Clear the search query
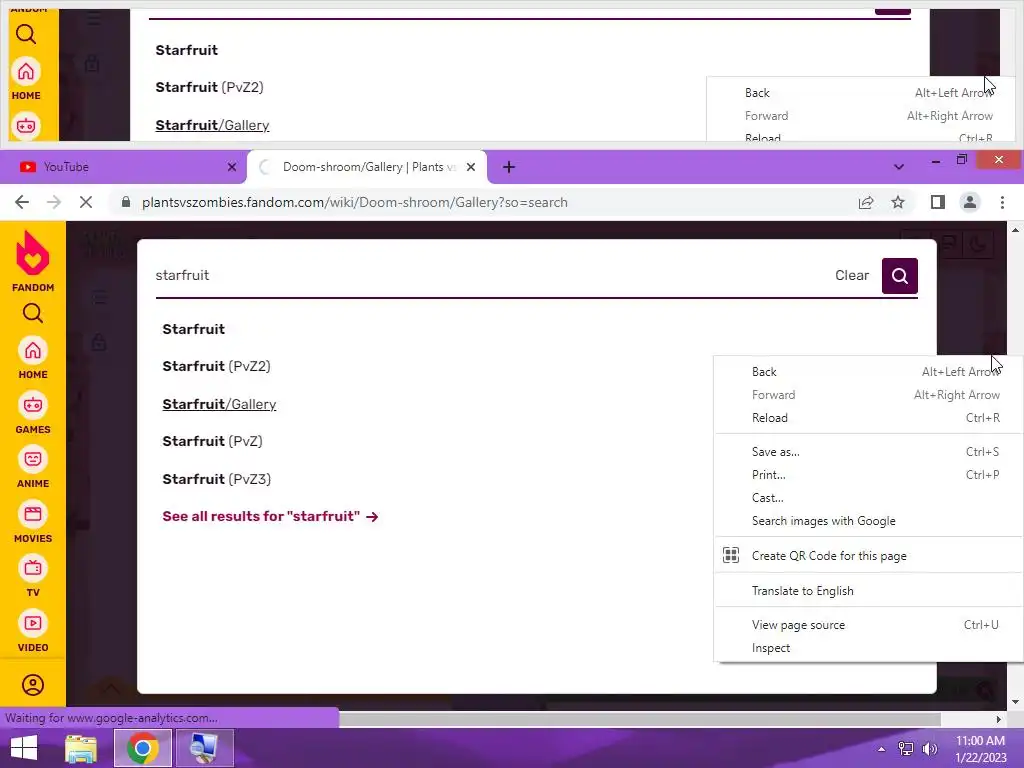The height and width of the screenshot is (768, 1024). click(x=852, y=276)
